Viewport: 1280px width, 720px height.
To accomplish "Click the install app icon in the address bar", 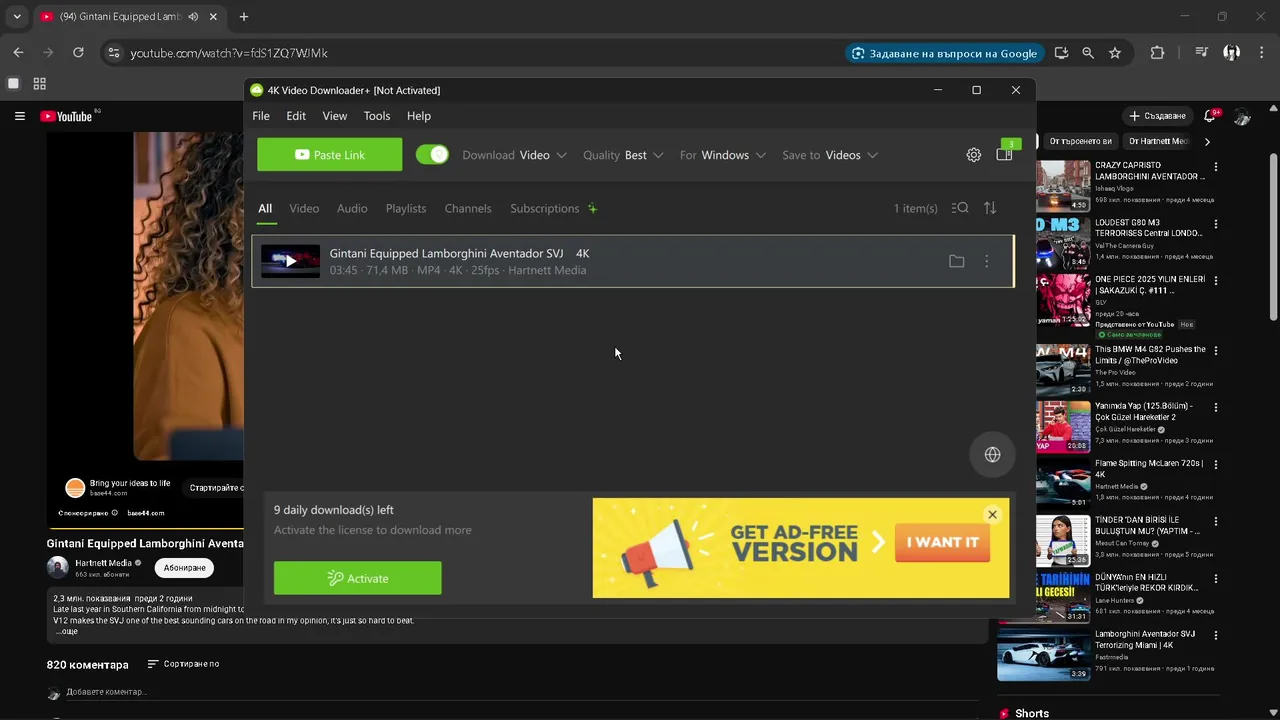I will (1061, 53).
